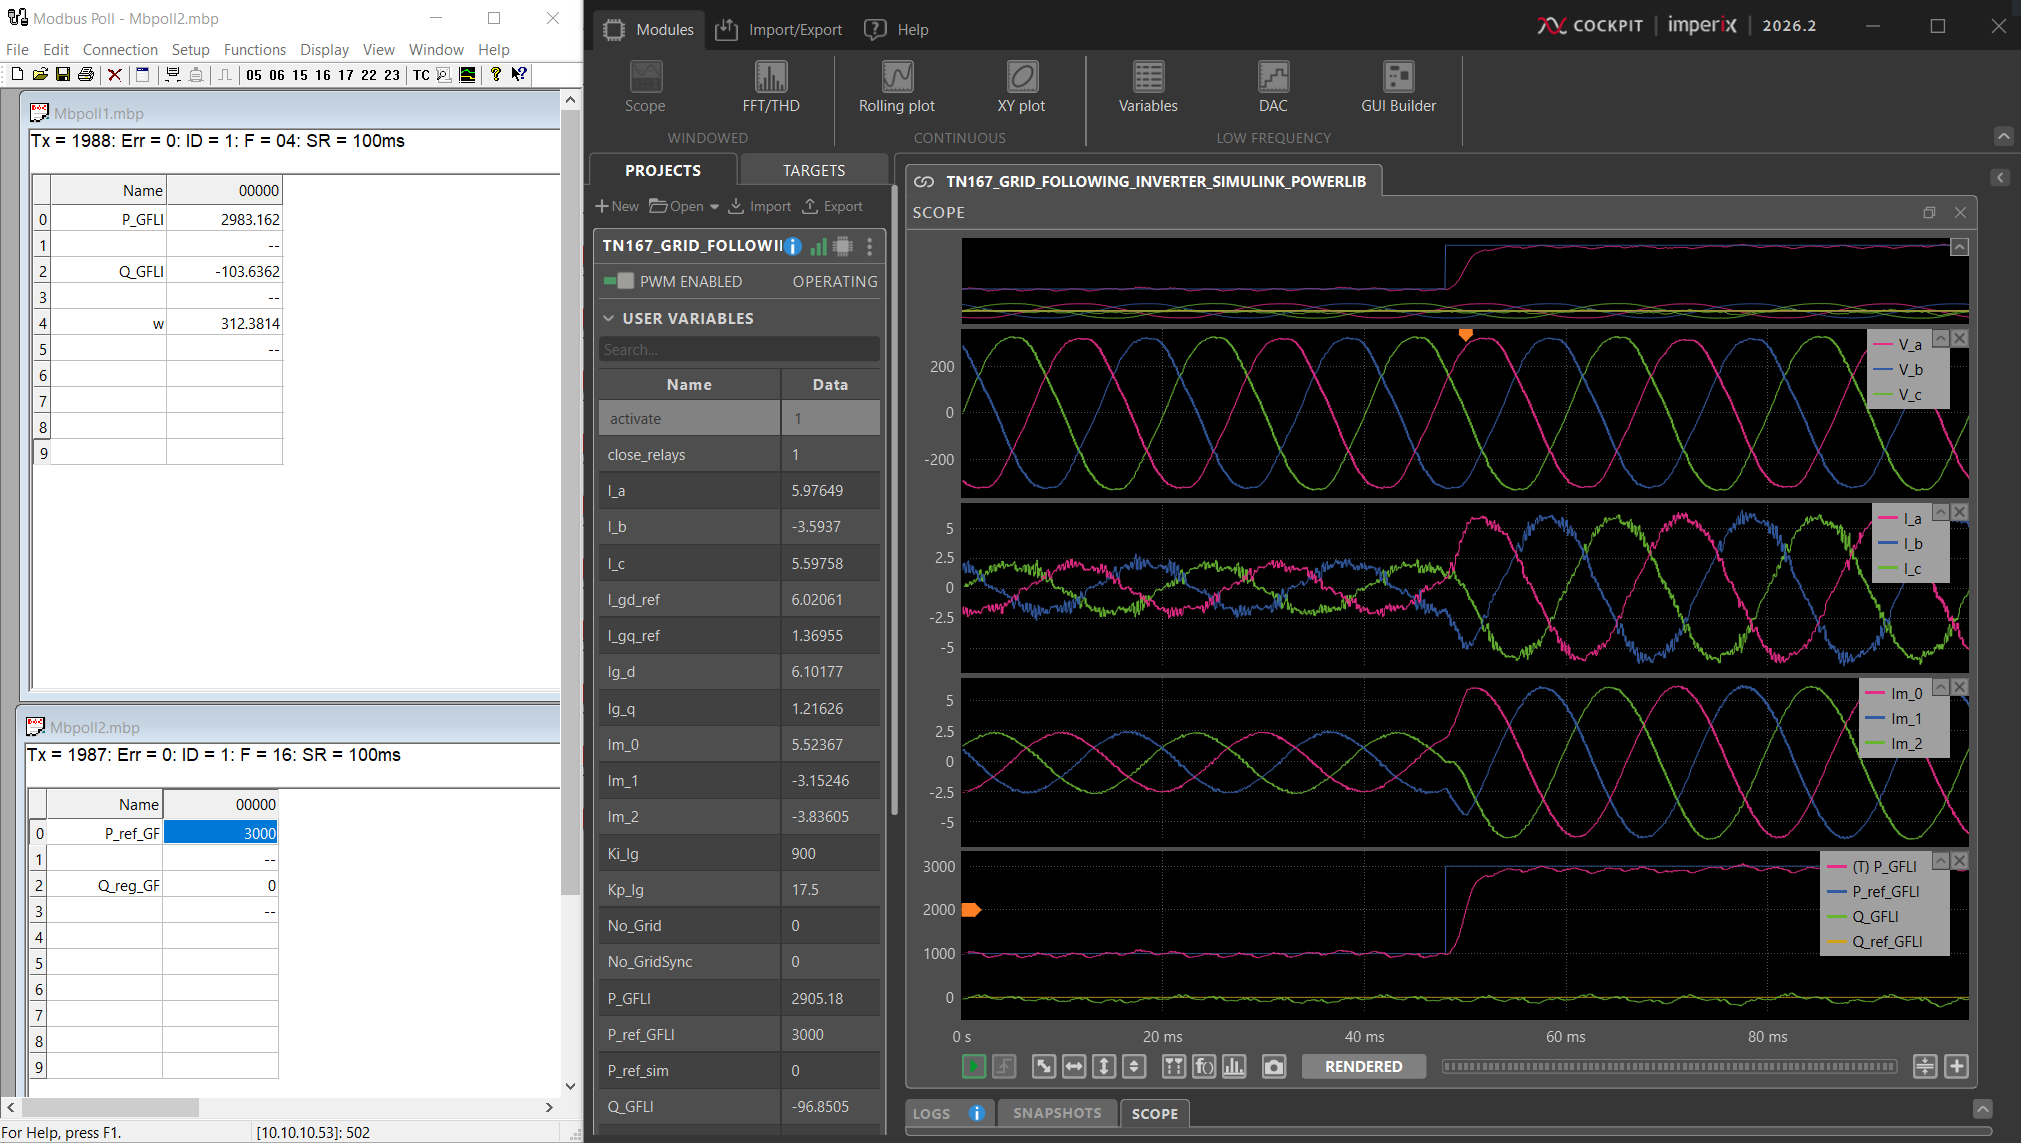Launch the XY plot module
This screenshot has height=1143, width=2021.
click(1021, 87)
